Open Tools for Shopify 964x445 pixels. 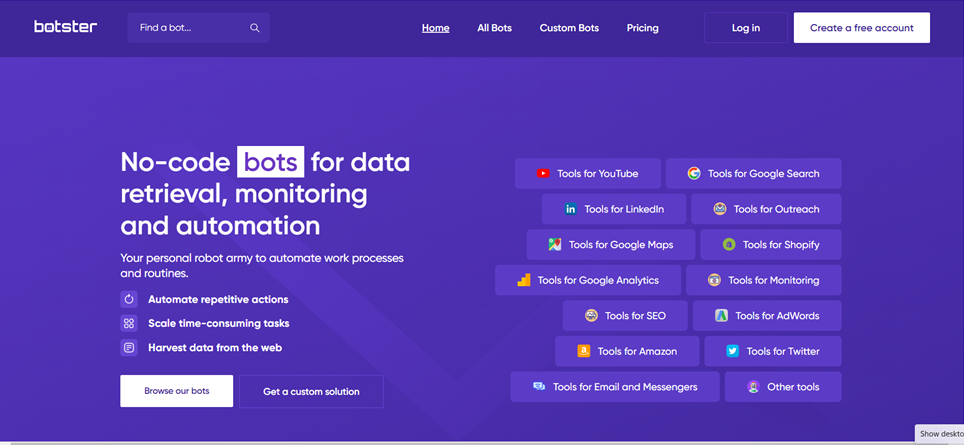pos(771,245)
